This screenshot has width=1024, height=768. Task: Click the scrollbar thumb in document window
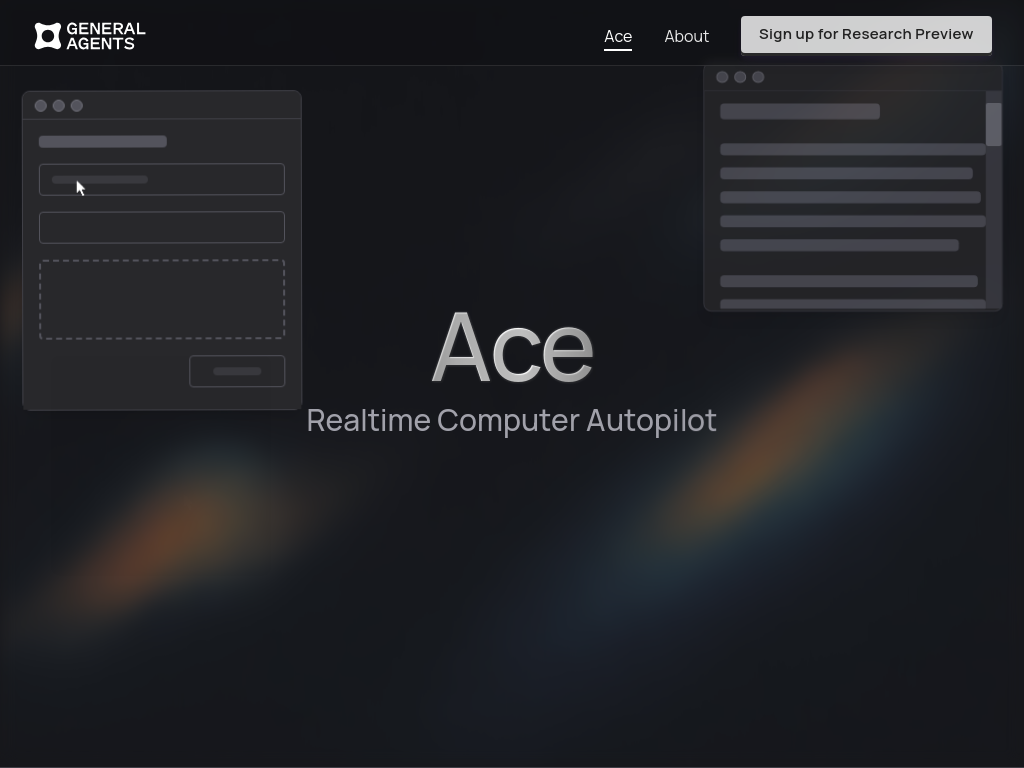993,124
